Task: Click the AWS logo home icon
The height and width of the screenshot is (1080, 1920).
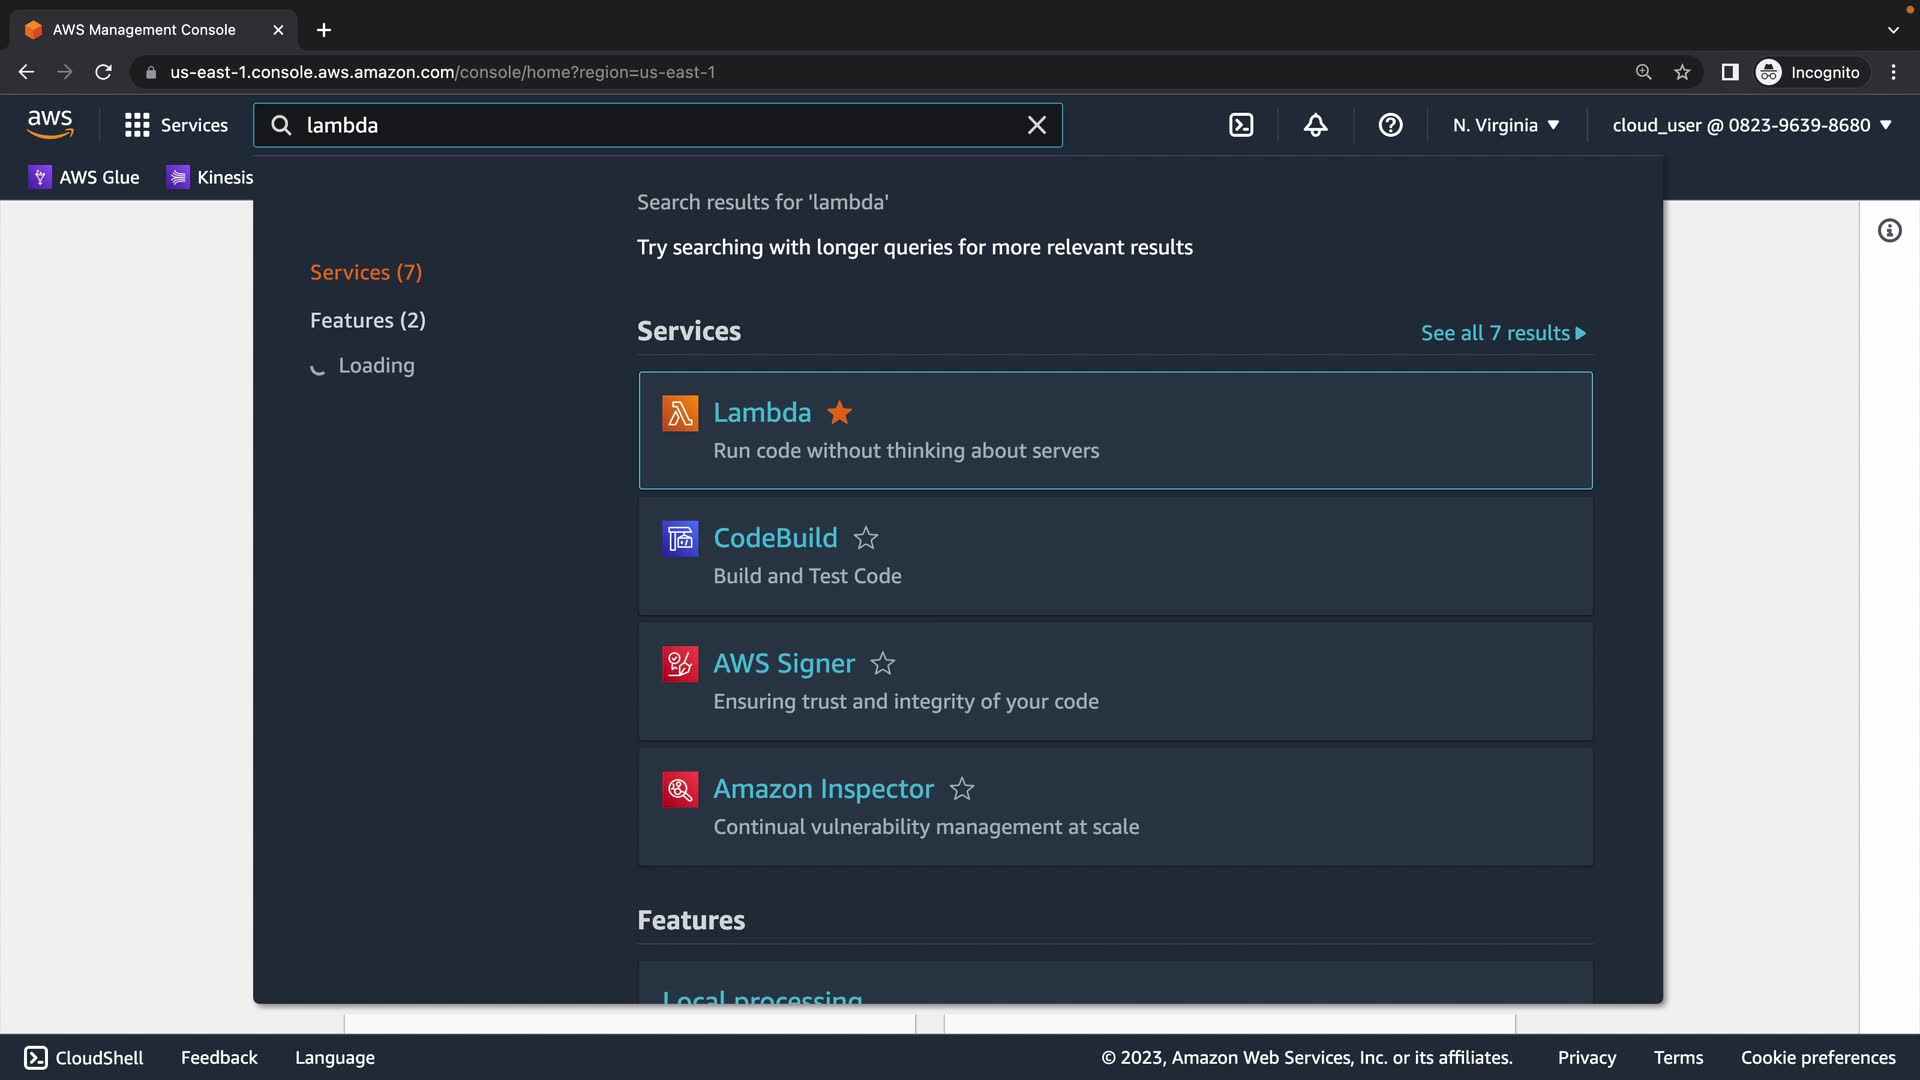Action: click(50, 125)
